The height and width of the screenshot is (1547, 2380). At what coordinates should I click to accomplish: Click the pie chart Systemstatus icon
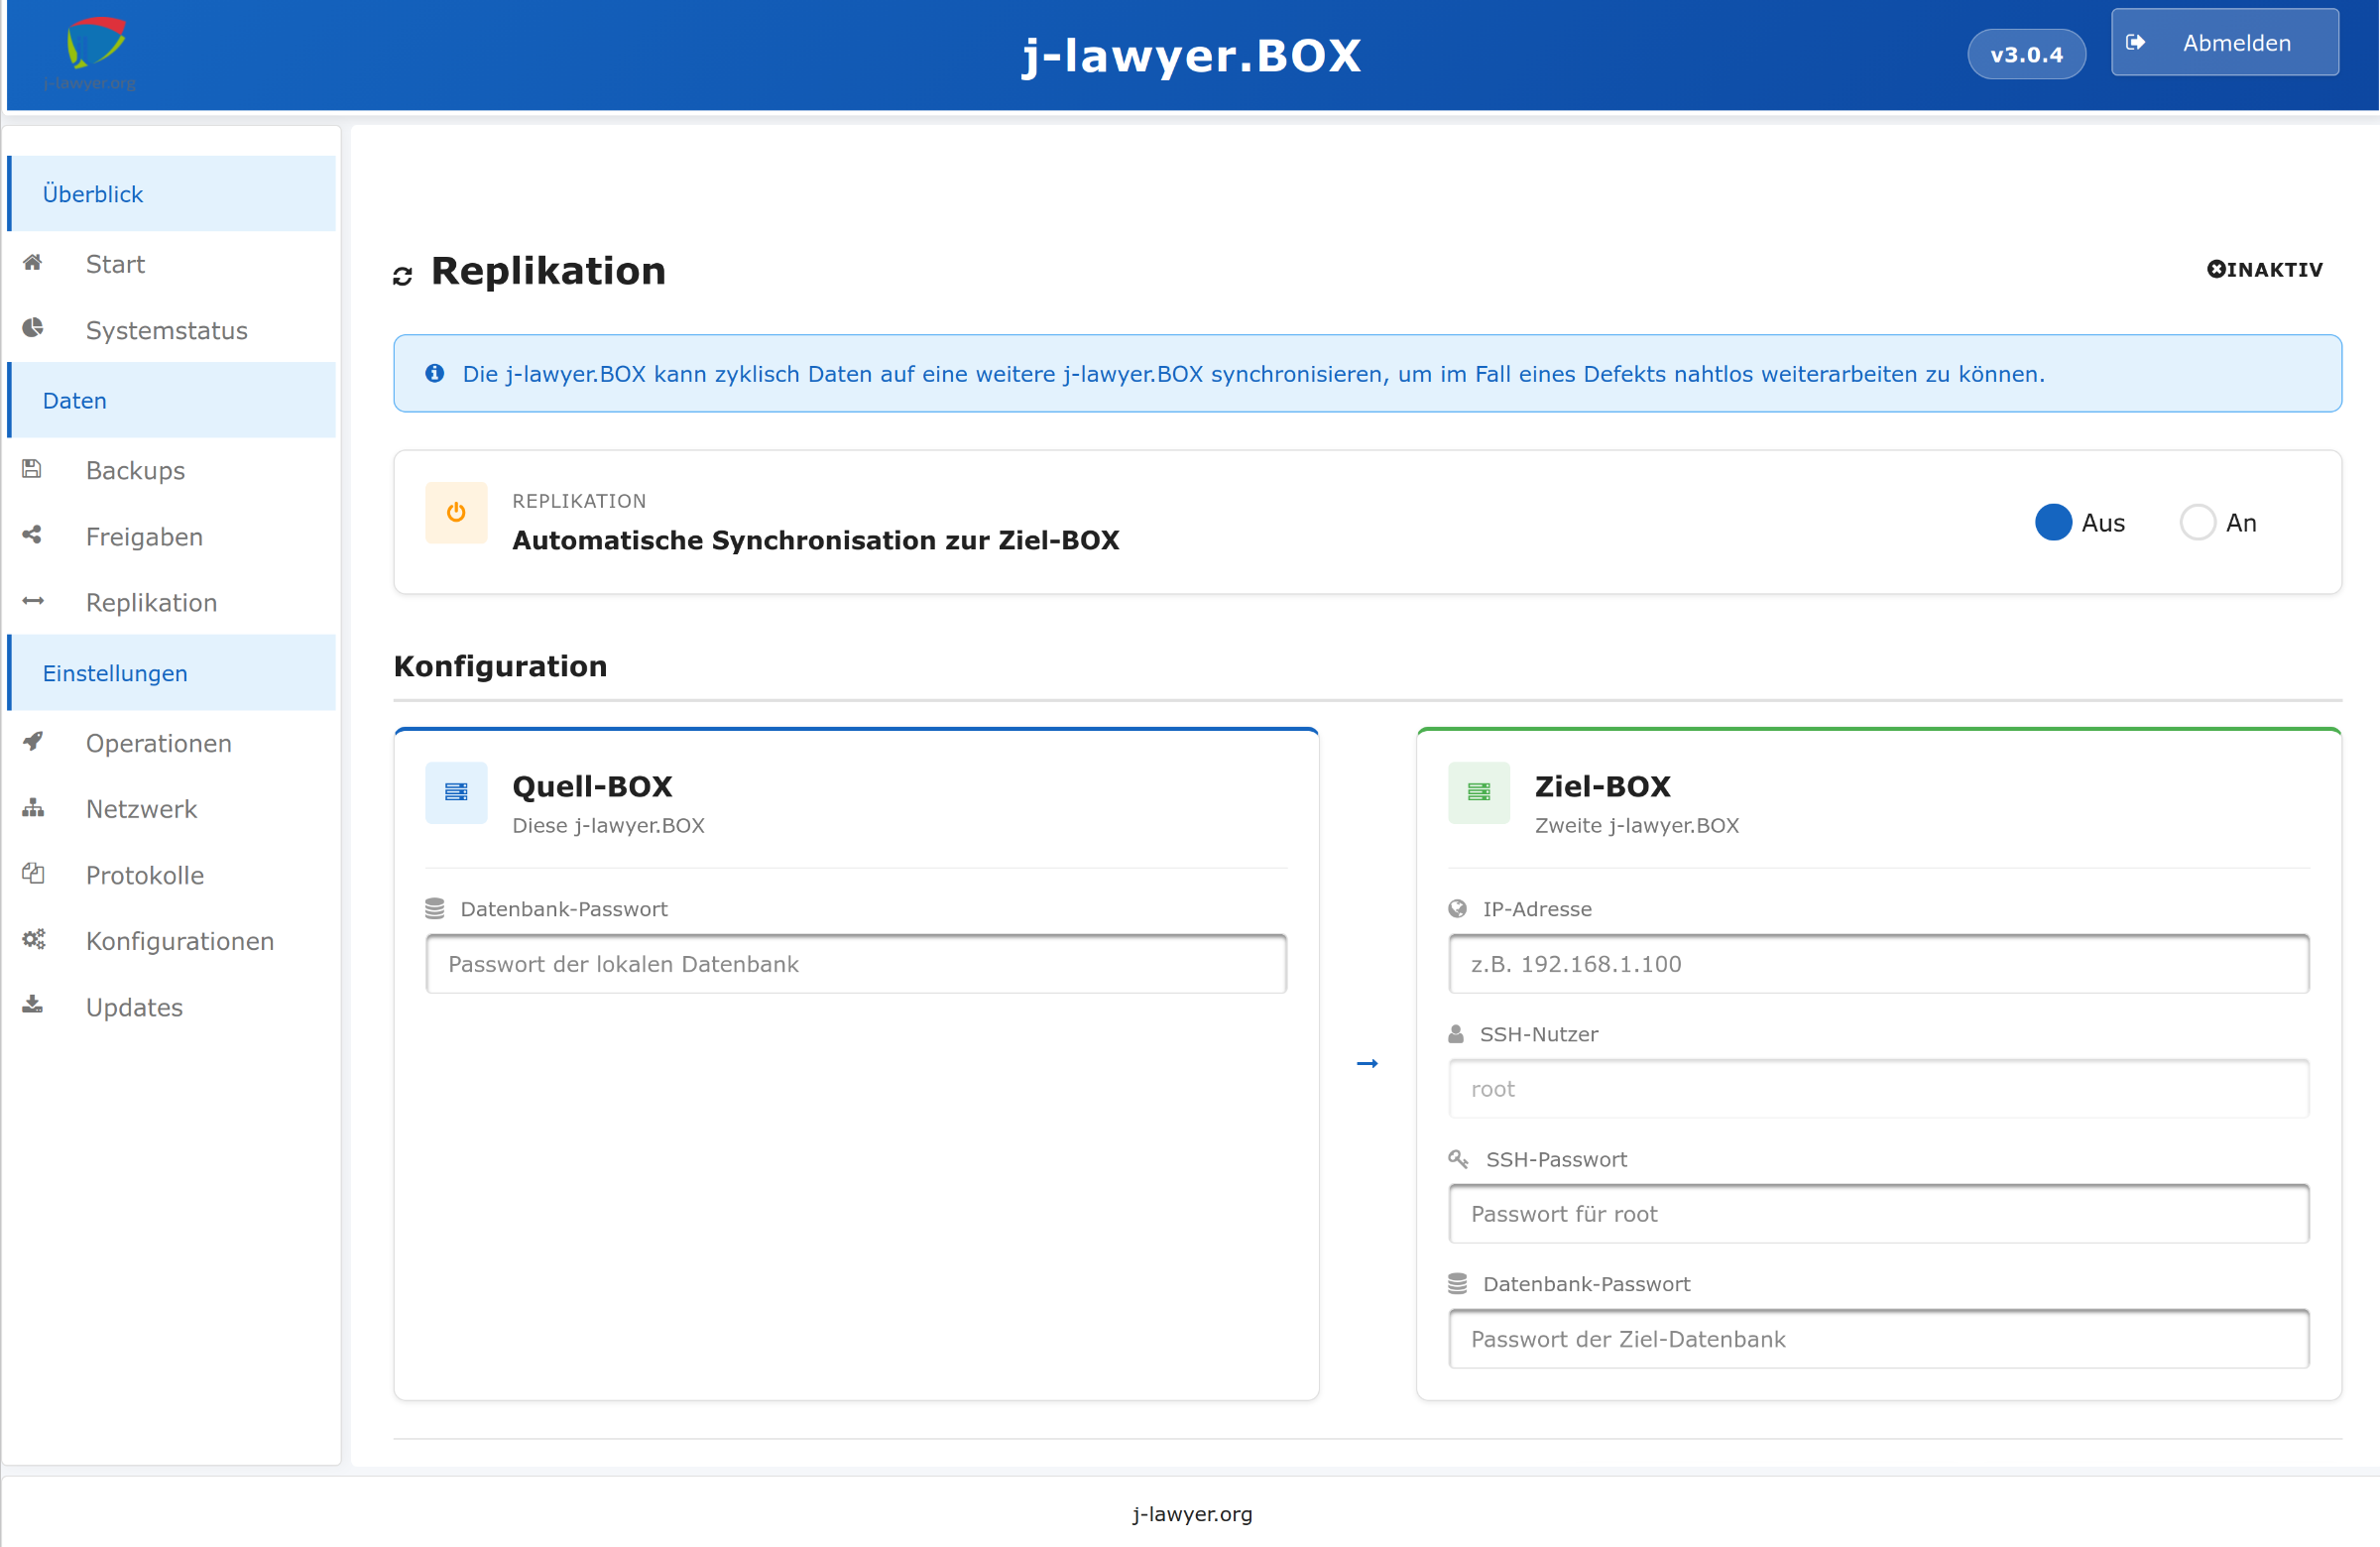click(x=33, y=329)
